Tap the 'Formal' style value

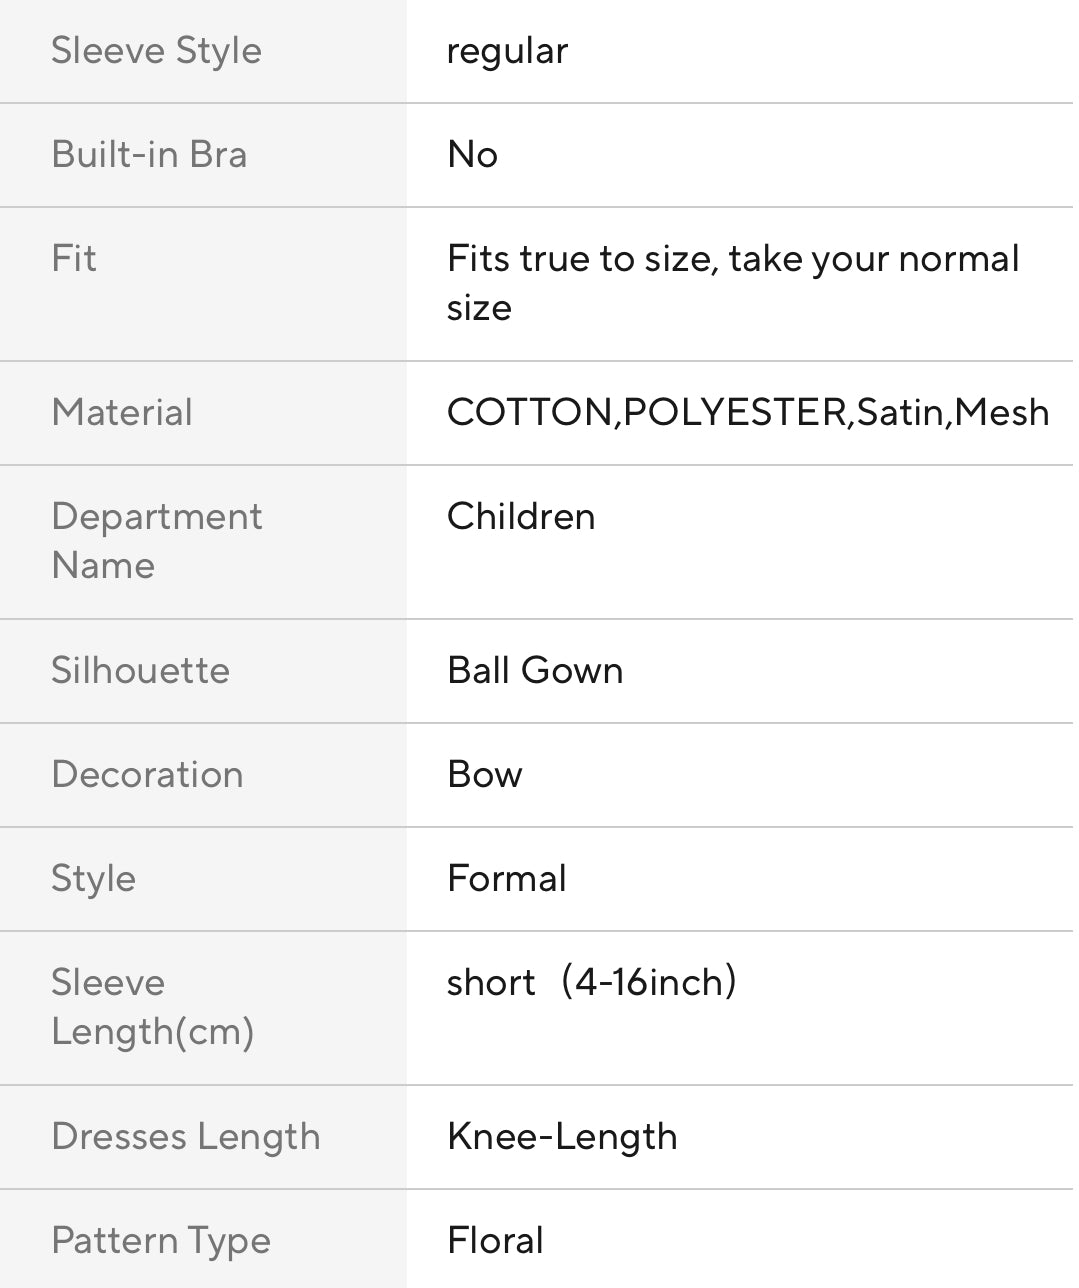pyautogui.click(x=506, y=879)
